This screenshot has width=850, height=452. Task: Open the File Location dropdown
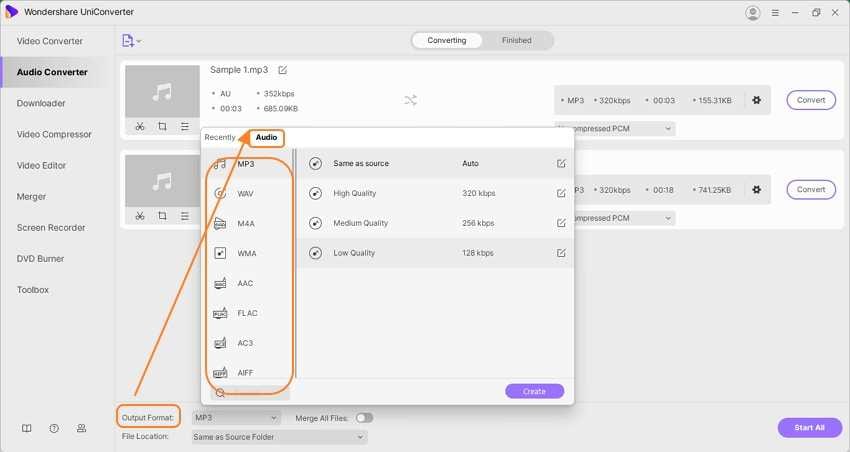279,437
